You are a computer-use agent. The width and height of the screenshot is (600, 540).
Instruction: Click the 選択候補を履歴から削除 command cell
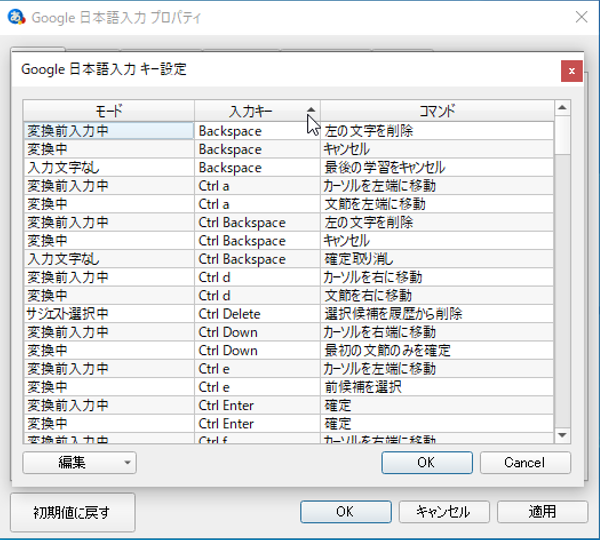[x=436, y=314]
